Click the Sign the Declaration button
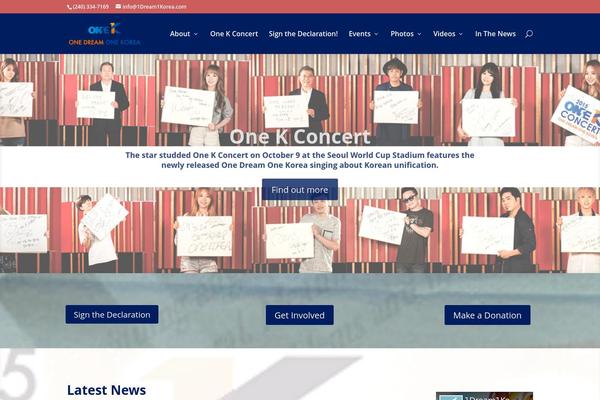This screenshot has height=400, width=600. [112, 315]
